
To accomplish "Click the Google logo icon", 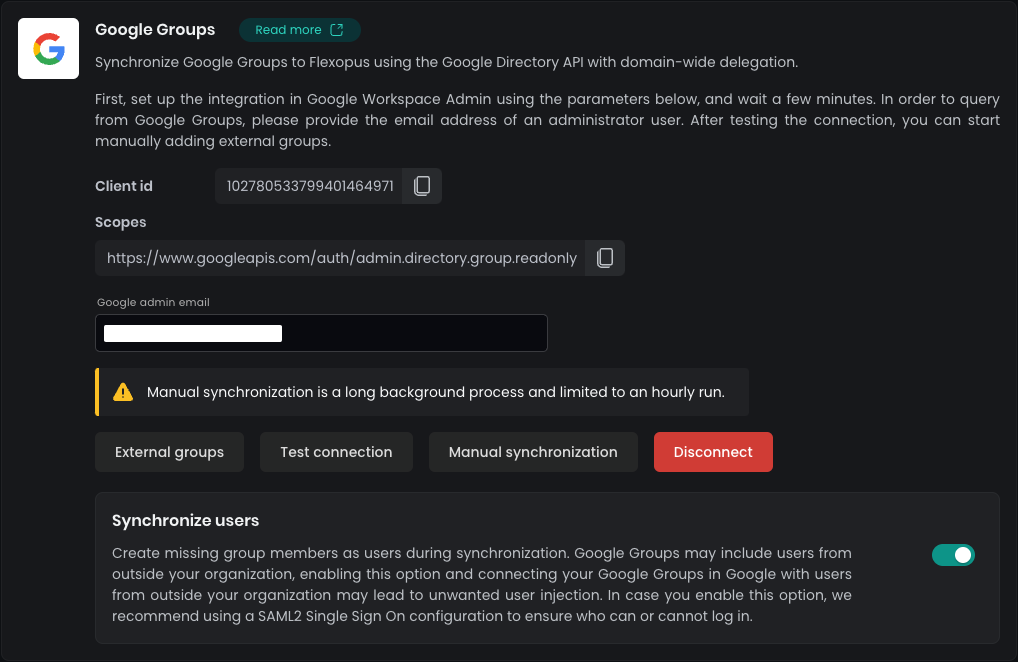I will 48,48.
